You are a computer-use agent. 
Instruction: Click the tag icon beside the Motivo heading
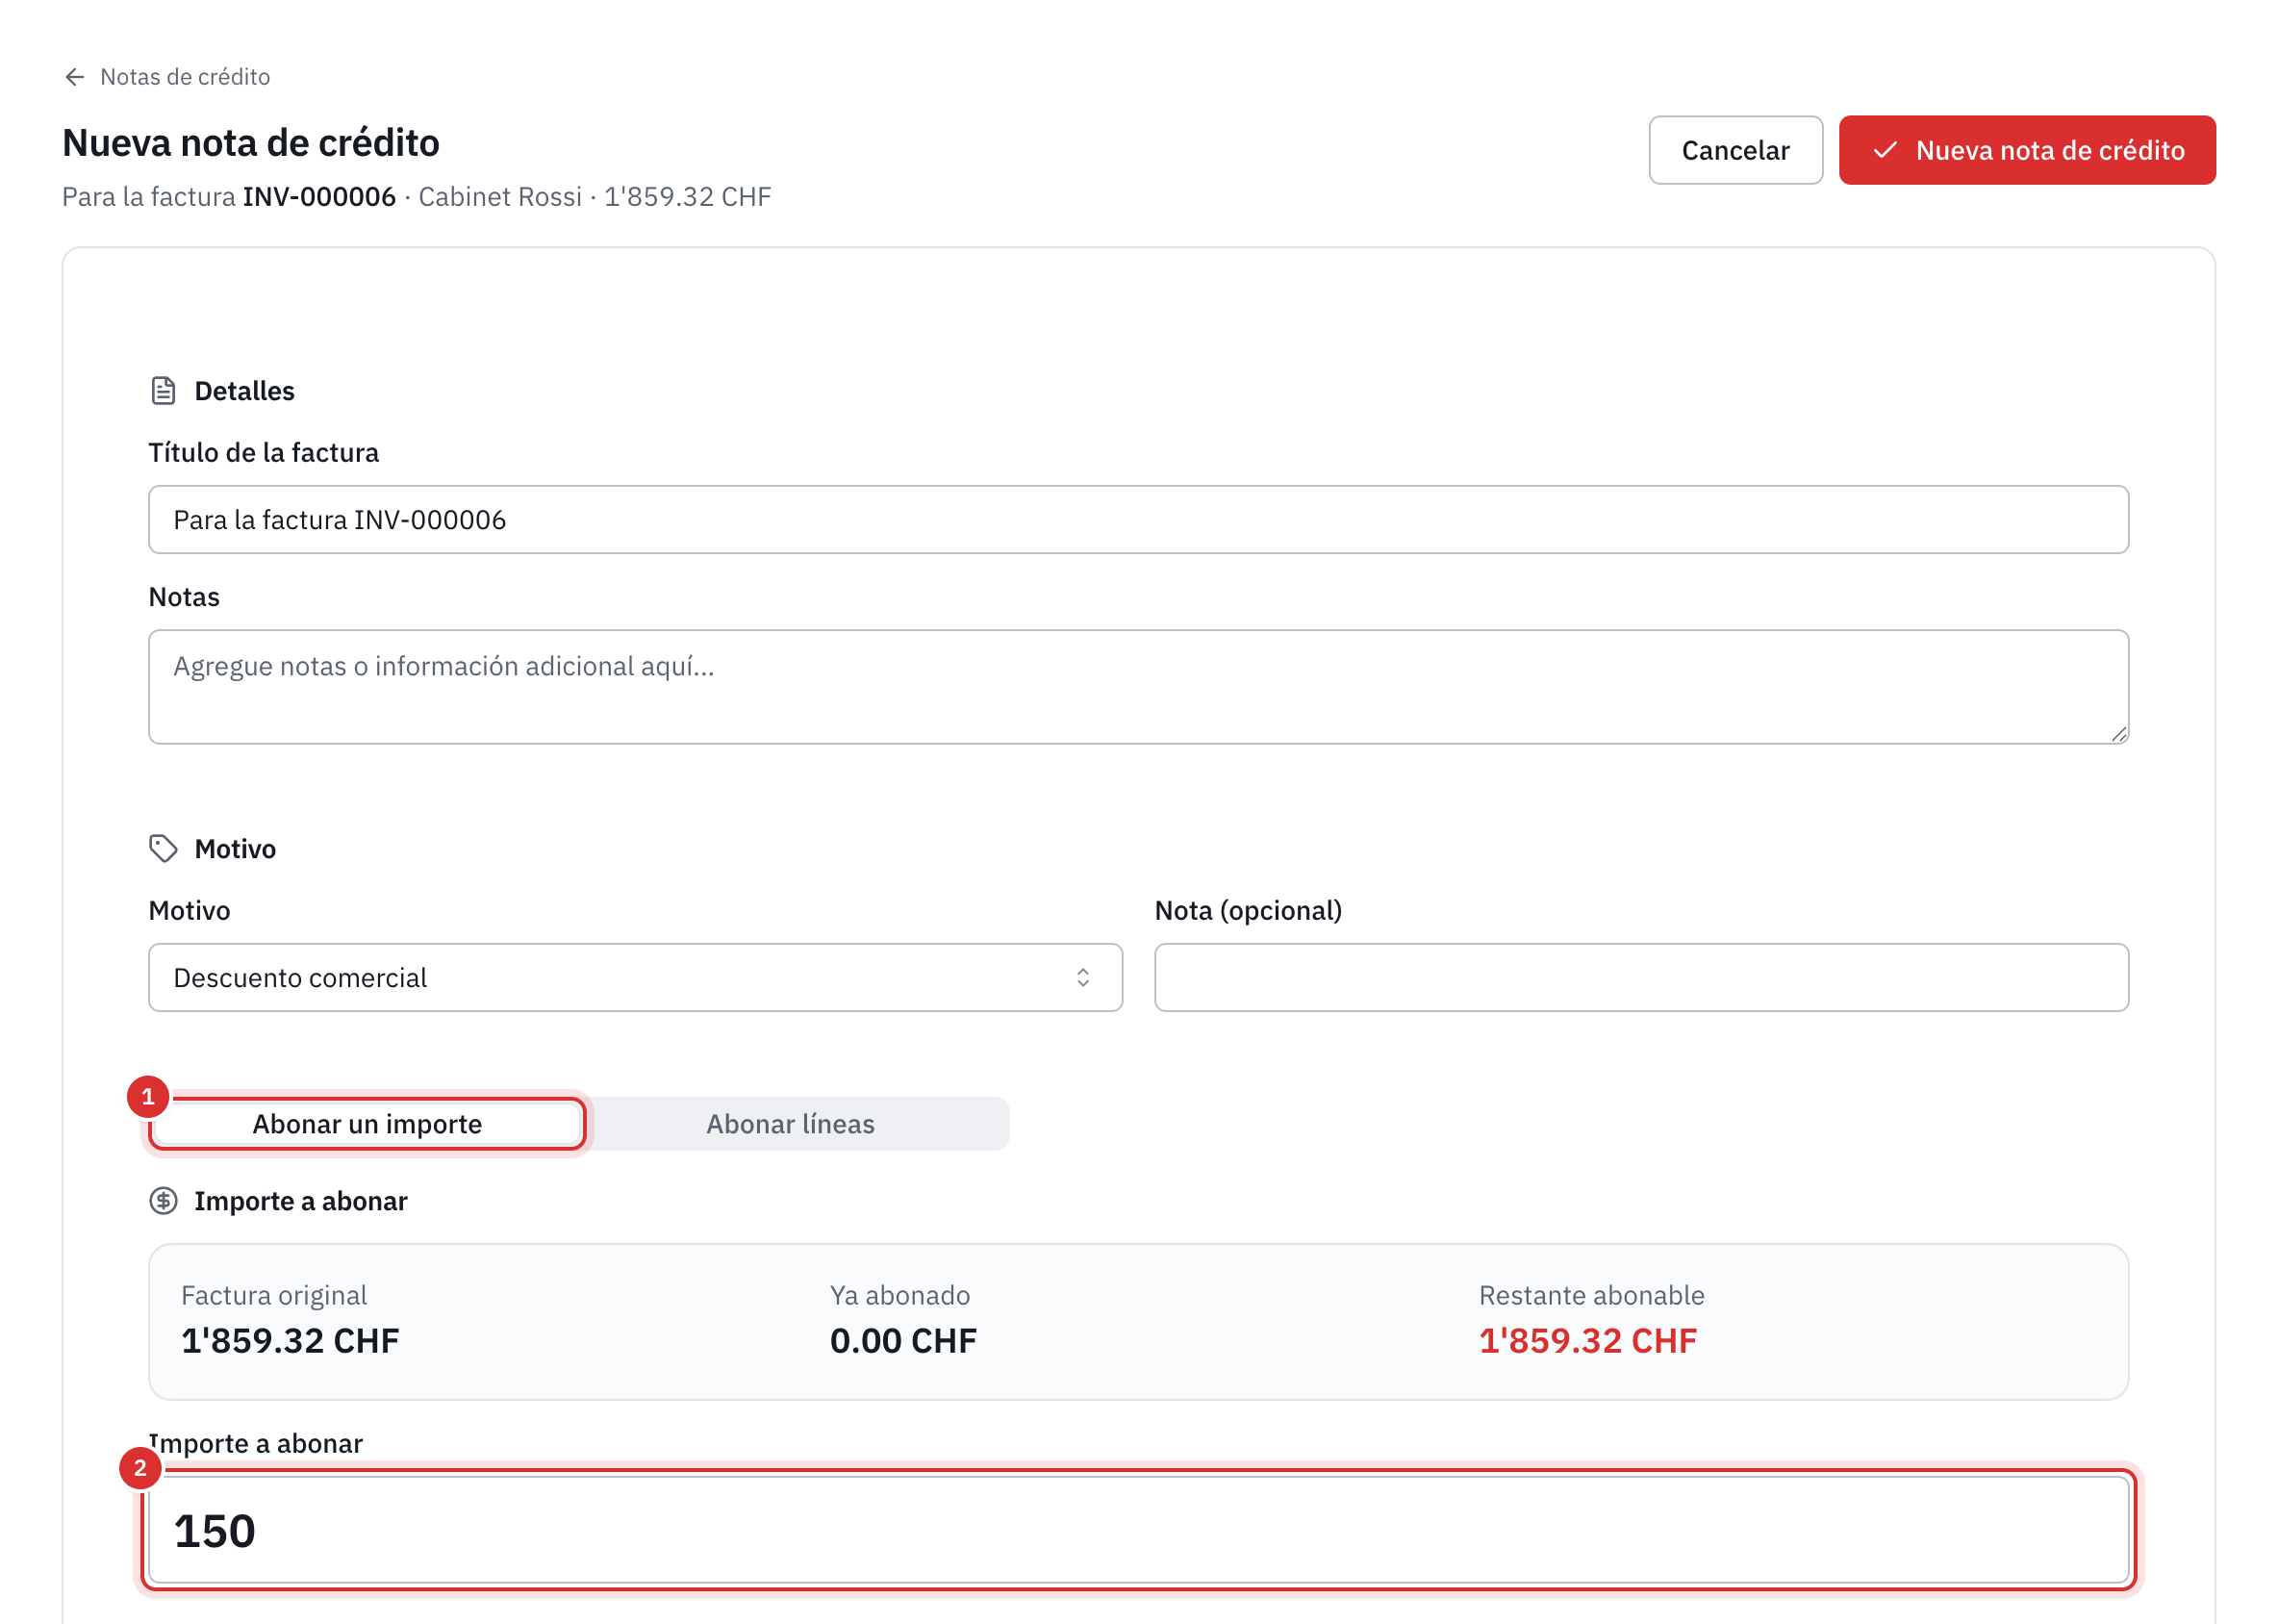click(163, 849)
